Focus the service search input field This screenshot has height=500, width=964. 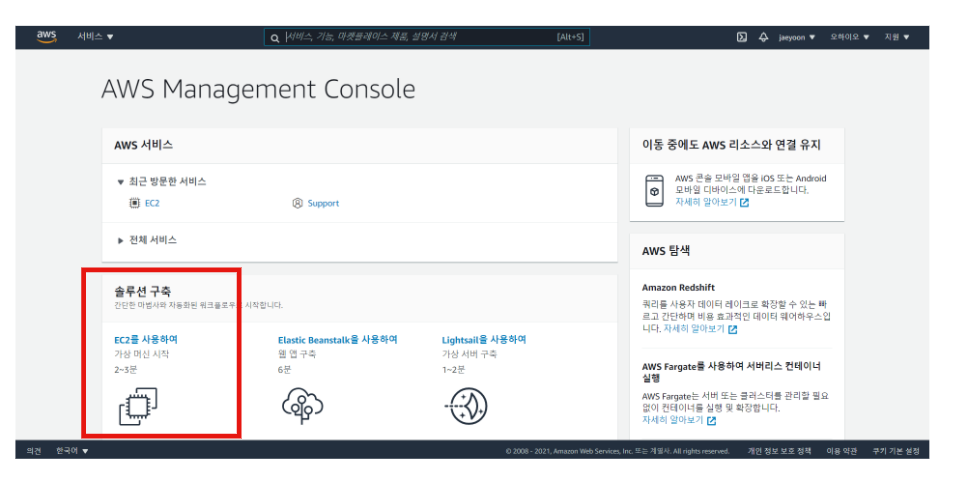[427, 37]
